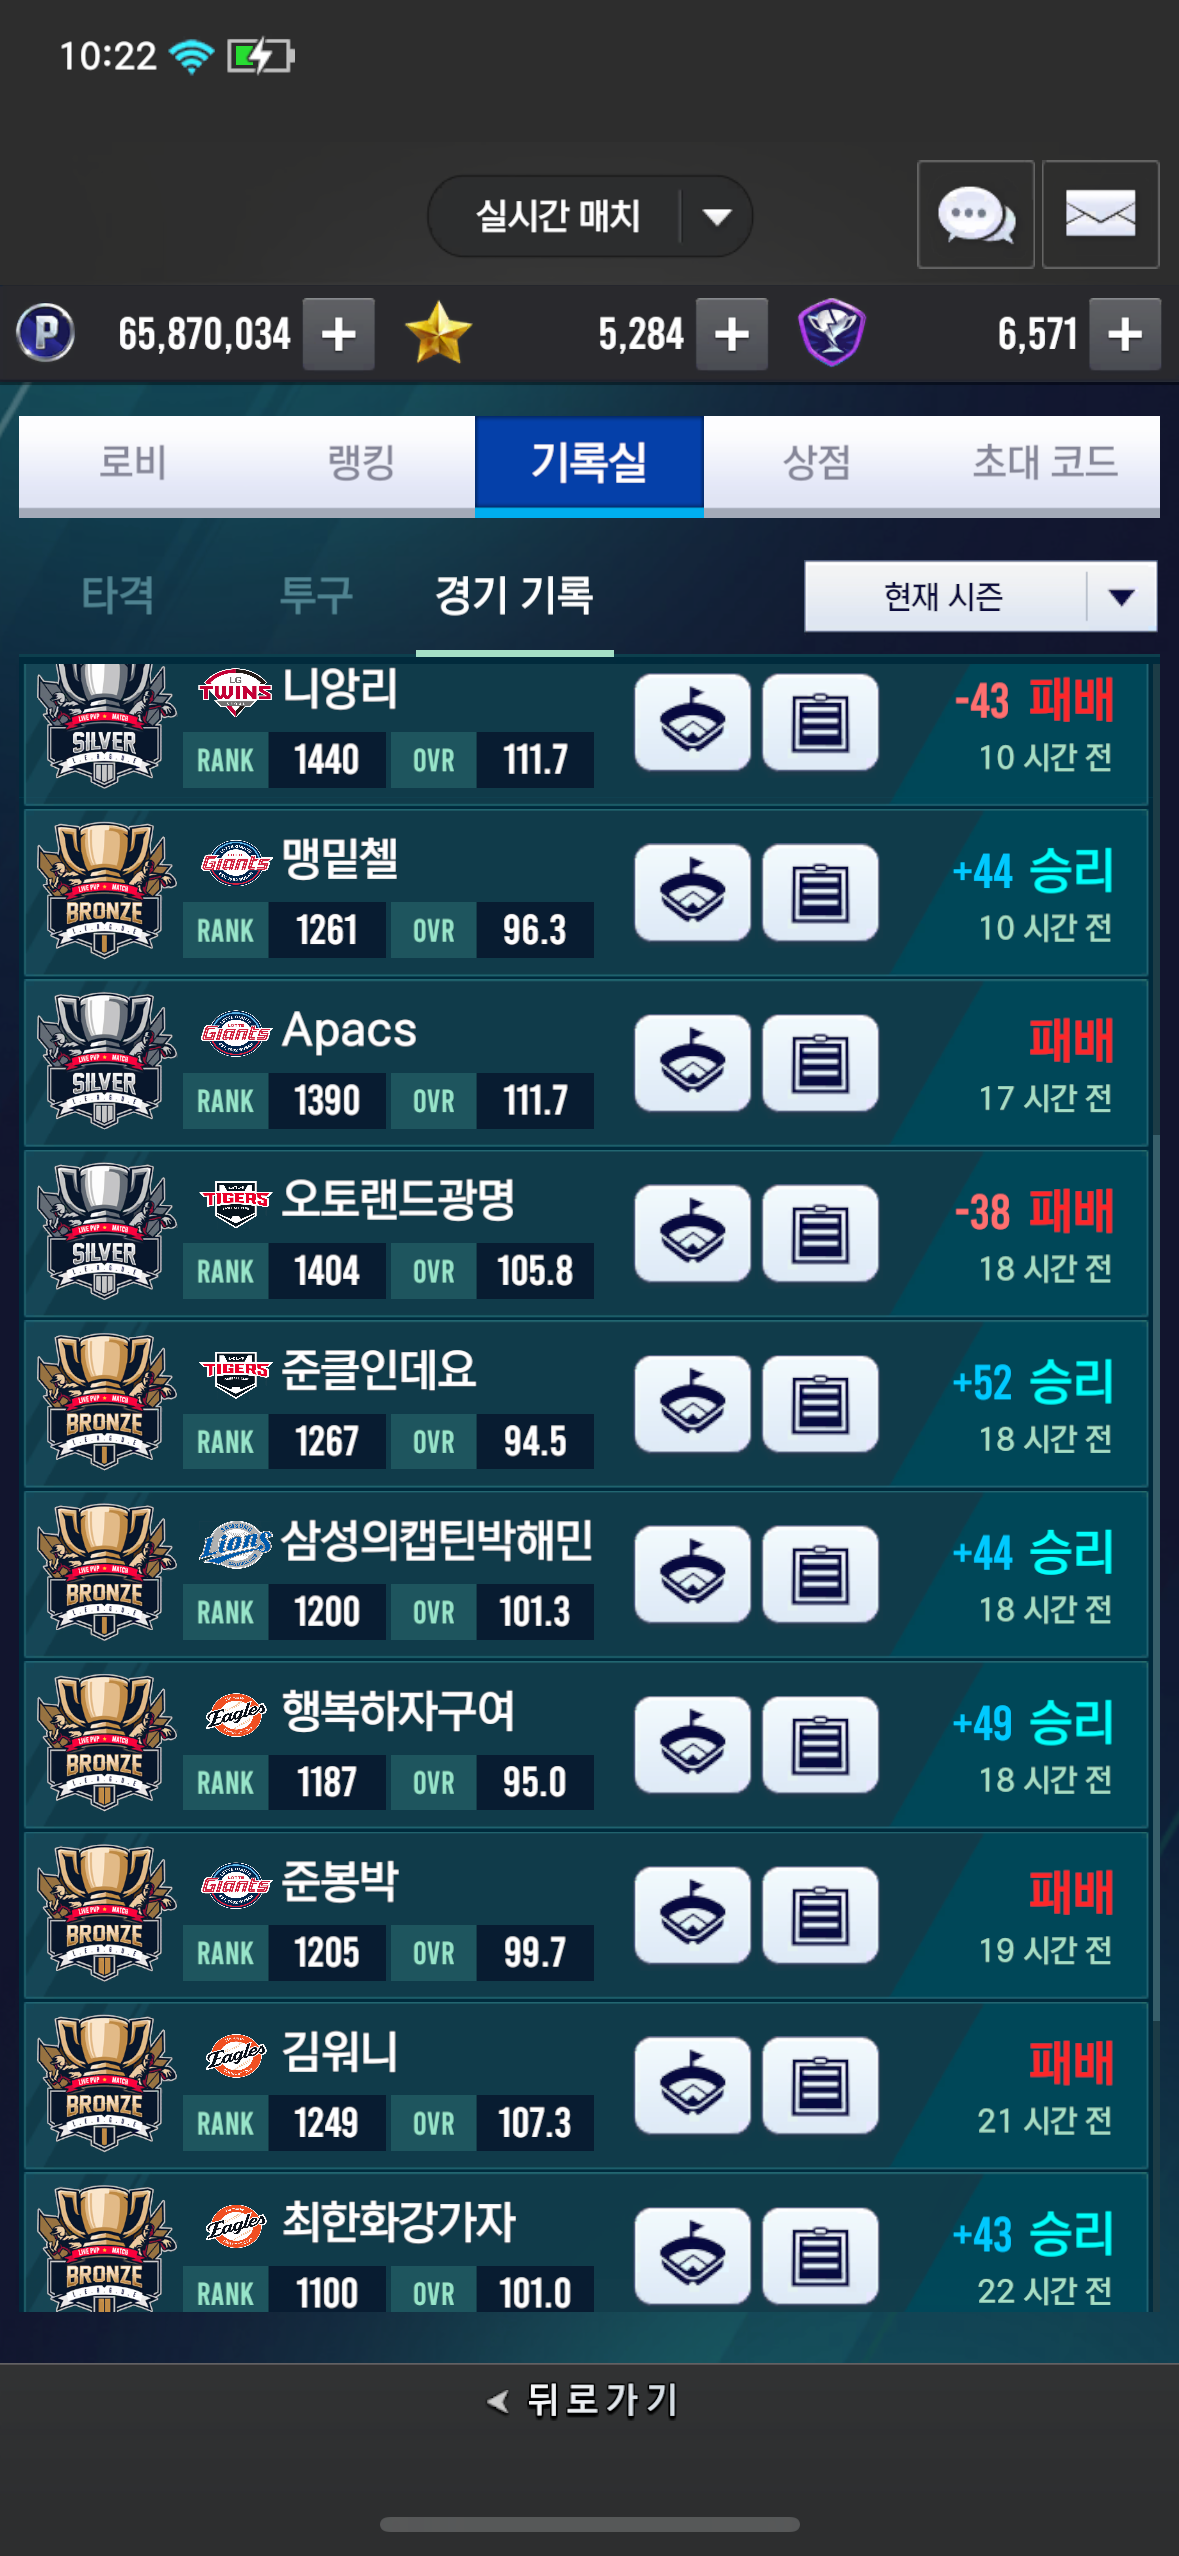This screenshot has height=2556, width=1179.
Task: Open clipboard box score for 준클인데요 match
Action: point(820,1404)
